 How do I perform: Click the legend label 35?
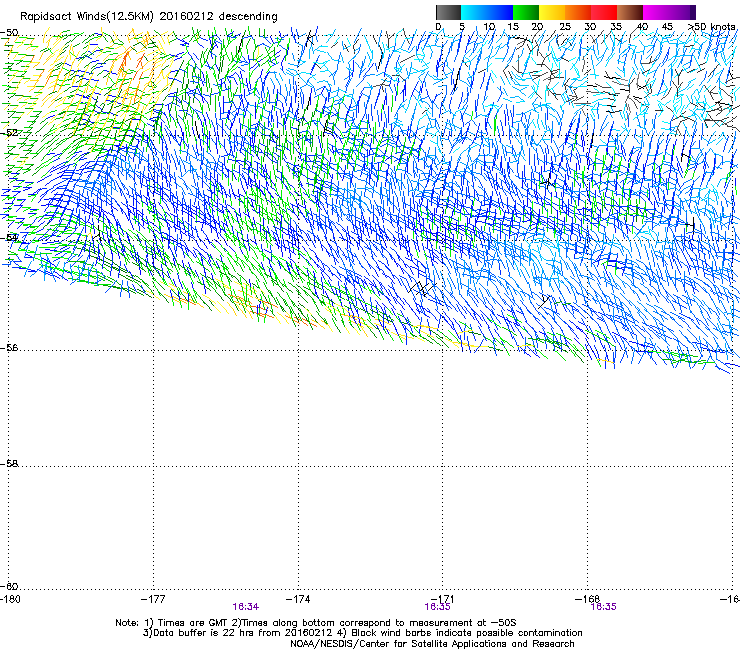(616, 27)
